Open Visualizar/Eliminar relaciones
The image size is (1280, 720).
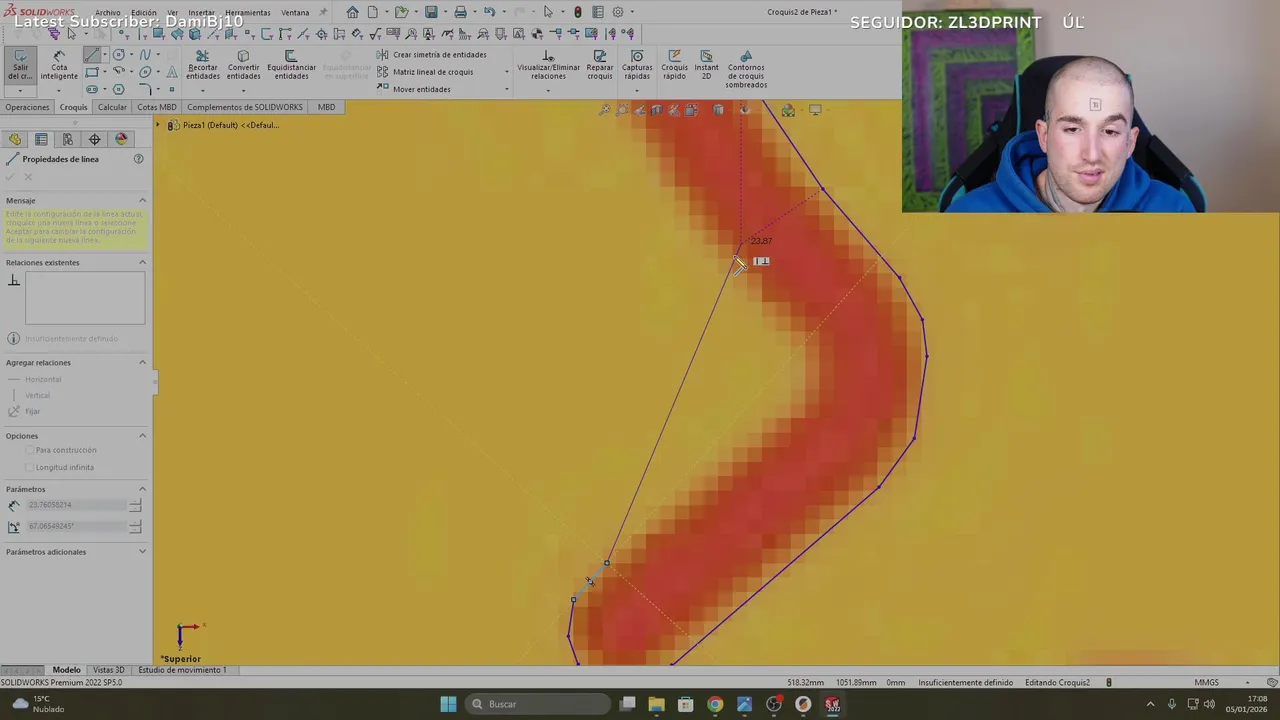[548, 66]
